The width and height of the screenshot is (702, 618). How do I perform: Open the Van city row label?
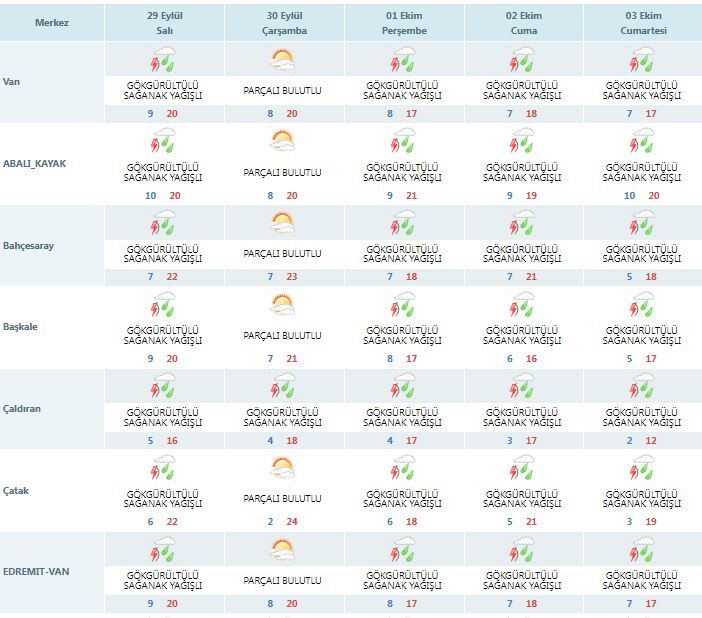(x=11, y=82)
